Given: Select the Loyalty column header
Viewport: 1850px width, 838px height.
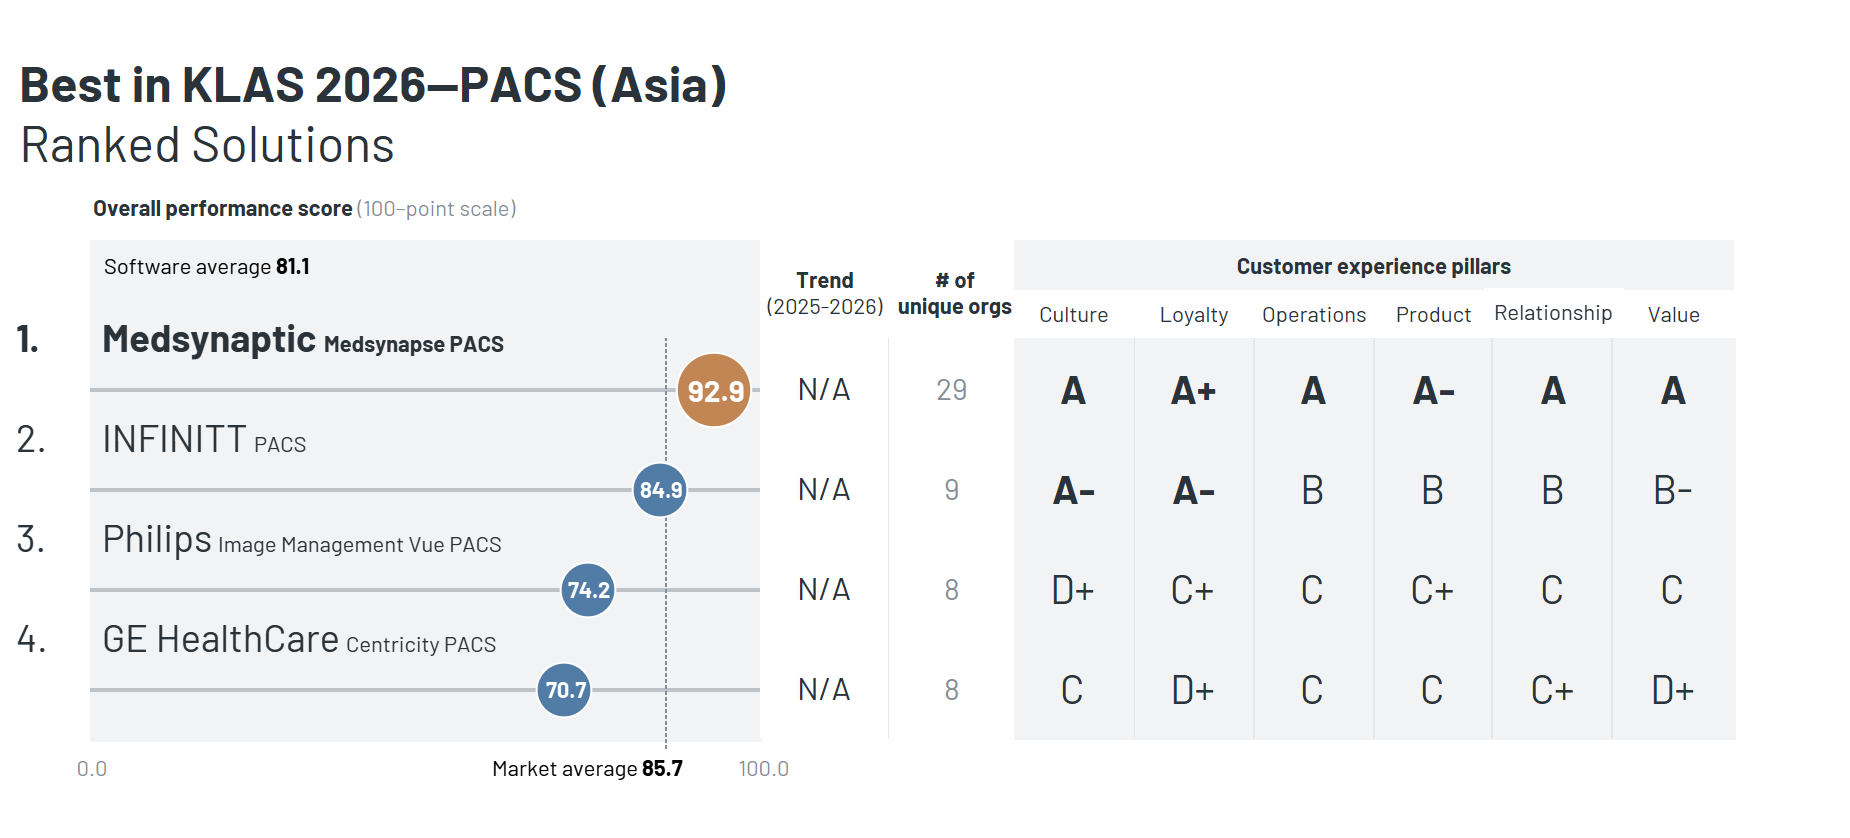Looking at the screenshot, I should coord(1193,315).
